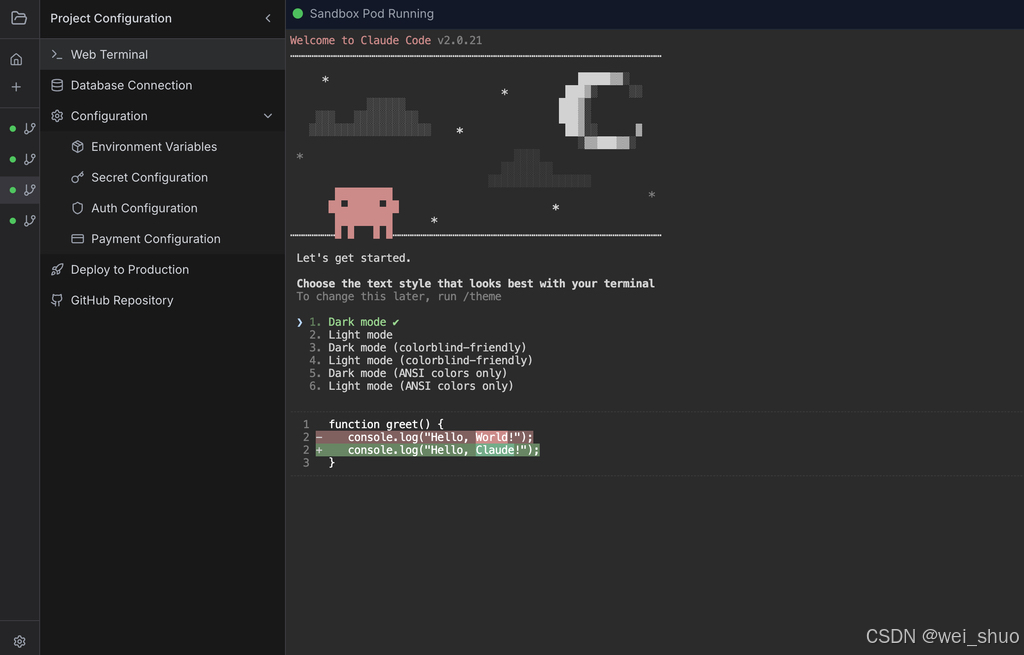Select theme option 2. Light mode
The image size is (1024, 655).
tap(351, 334)
